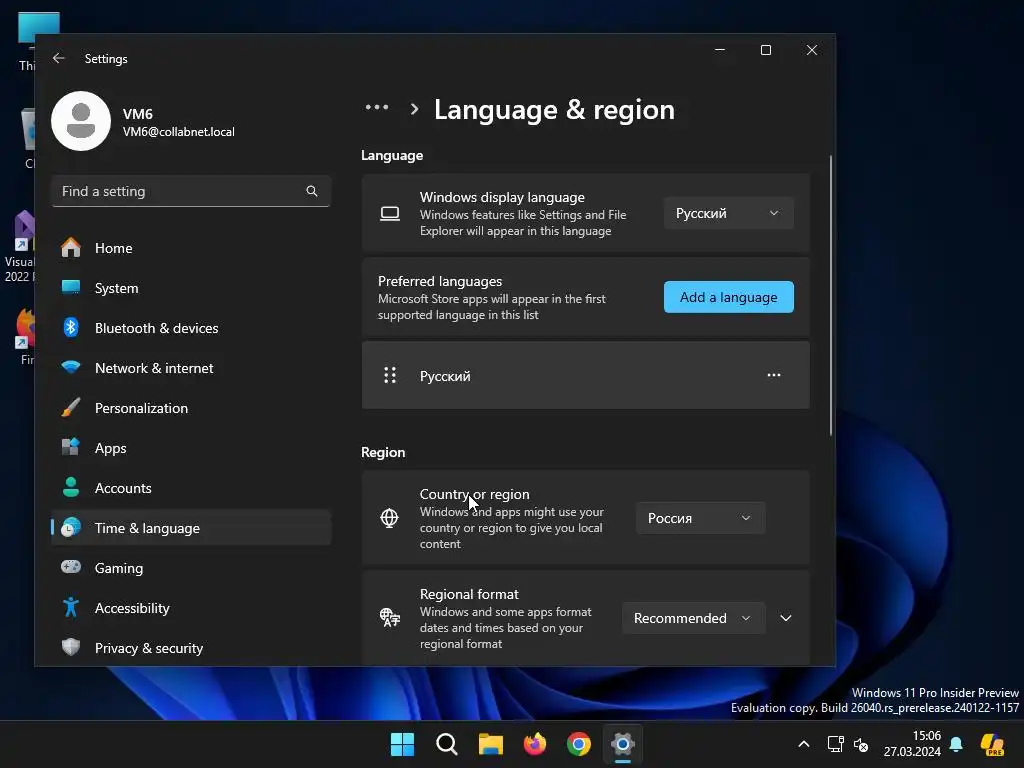Select Time & language in sidebar
Screen dimensions: 1024x768
191,527
